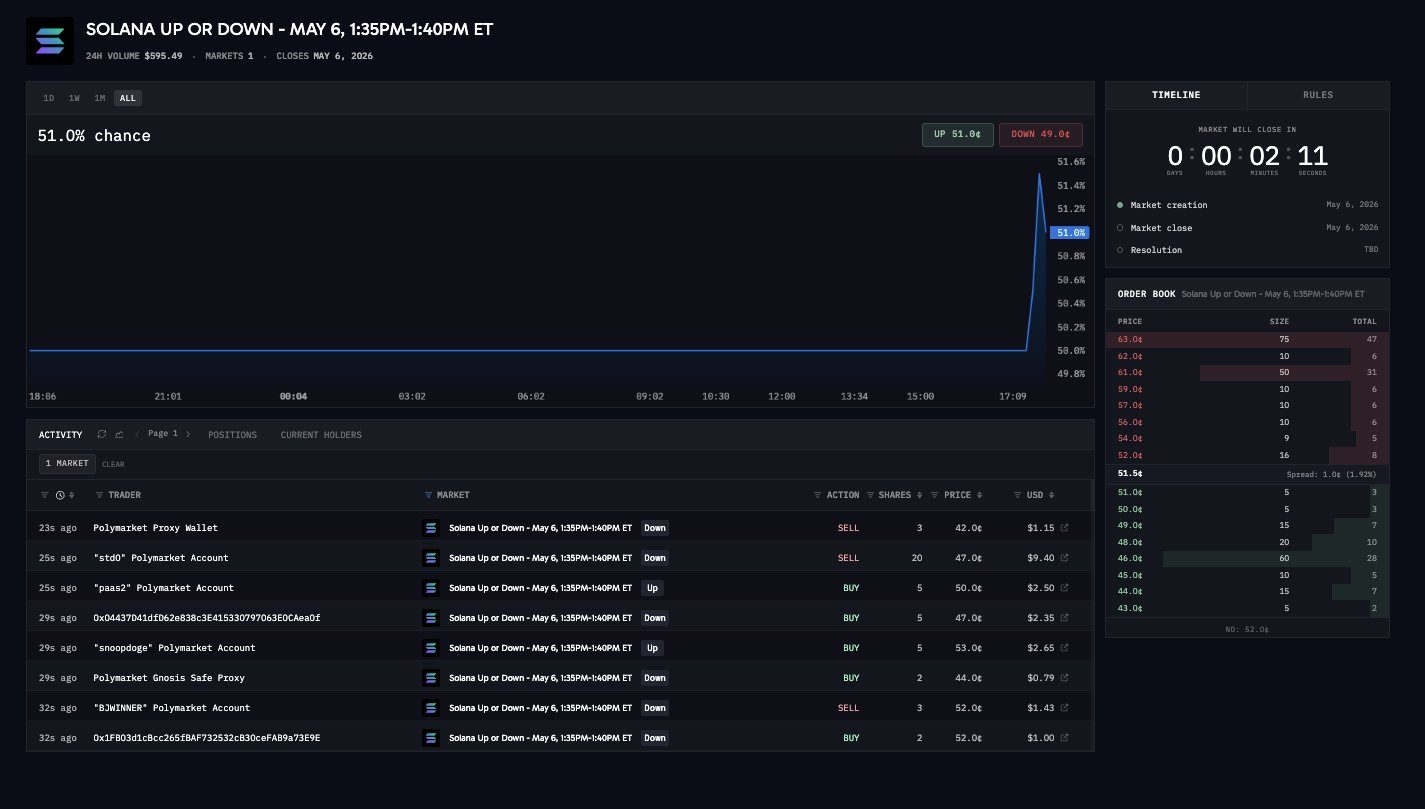The width and height of the screenshot is (1425, 809).
Task: Click the refresh icon next to Activity
Action: [x=102, y=434]
